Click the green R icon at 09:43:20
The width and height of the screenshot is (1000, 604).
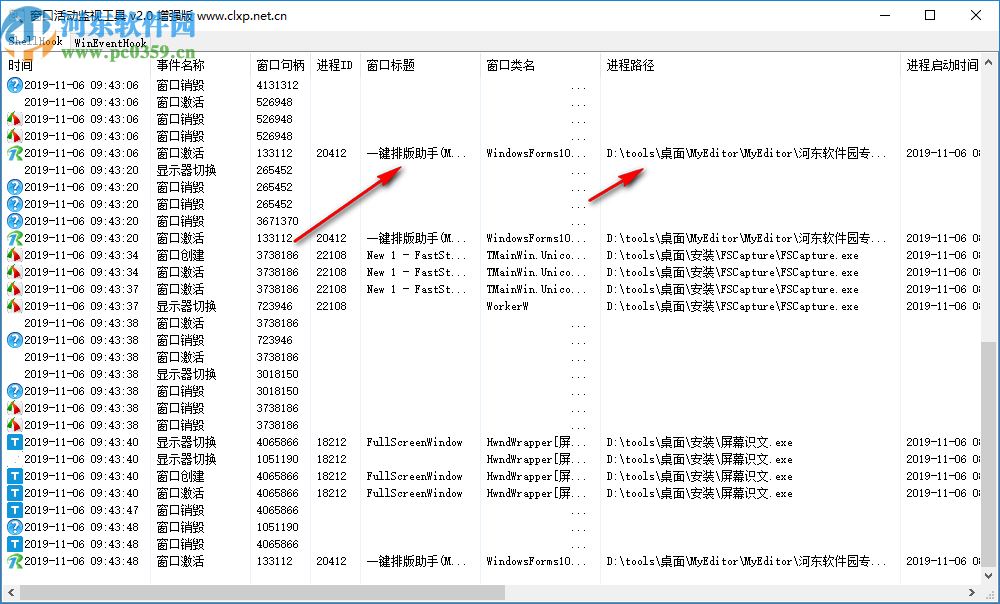point(14,238)
